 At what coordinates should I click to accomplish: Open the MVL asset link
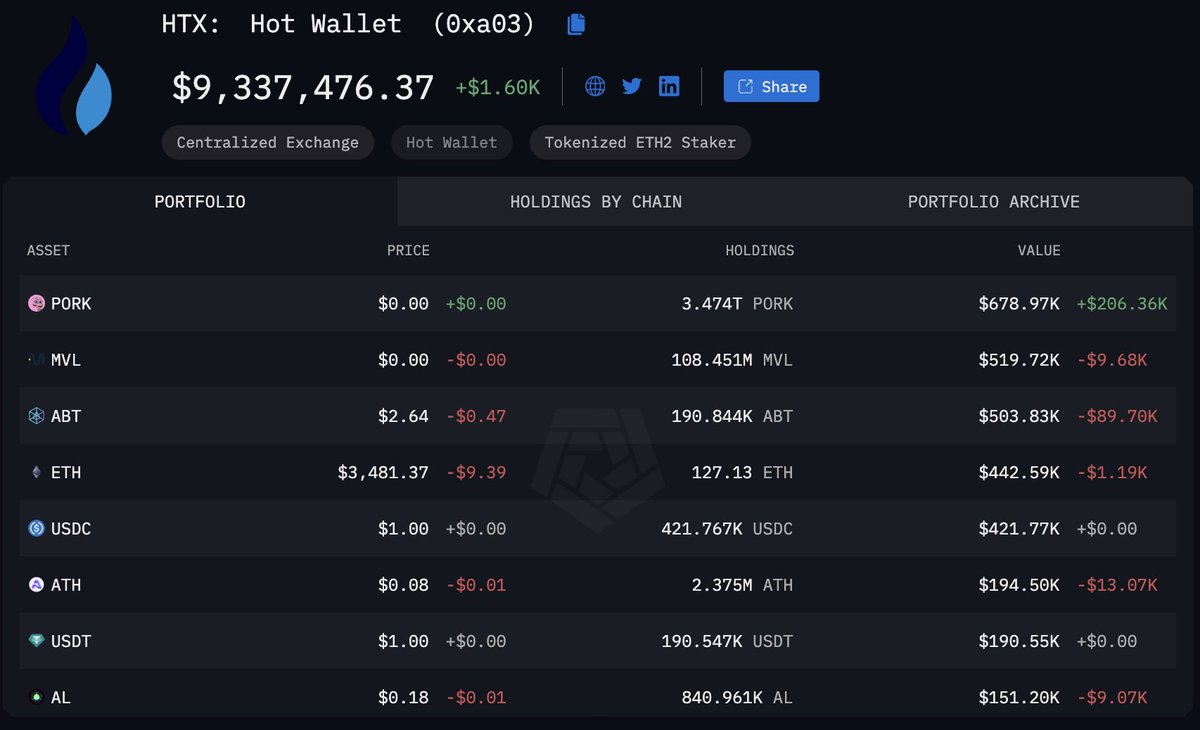pos(66,360)
